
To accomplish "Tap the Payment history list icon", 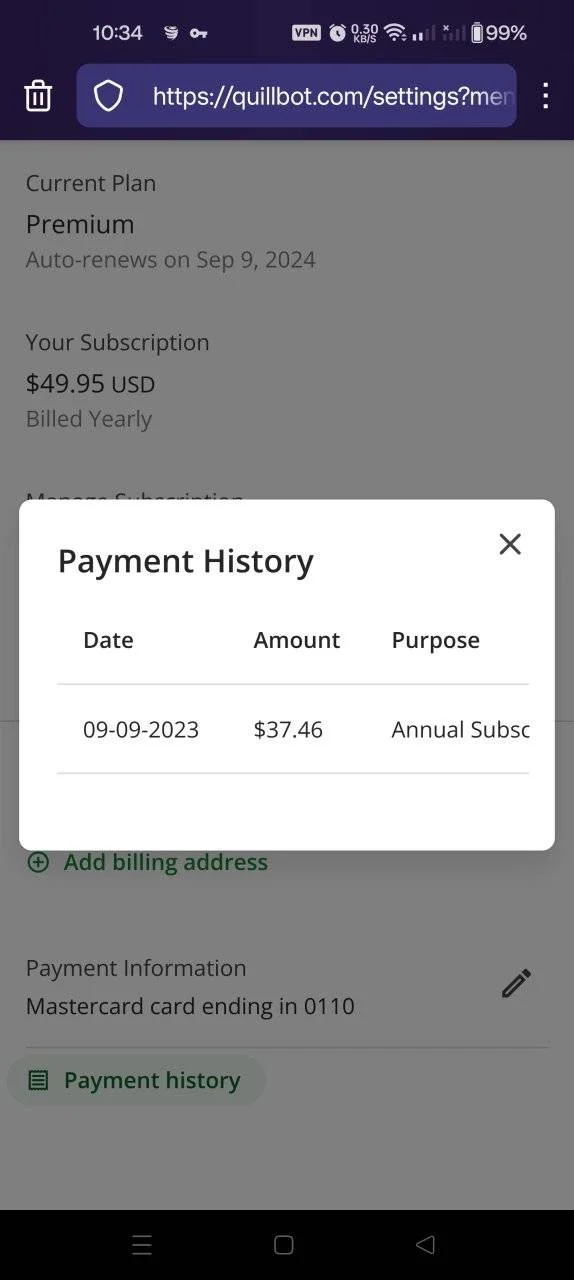I will (x=38, y=1081).
